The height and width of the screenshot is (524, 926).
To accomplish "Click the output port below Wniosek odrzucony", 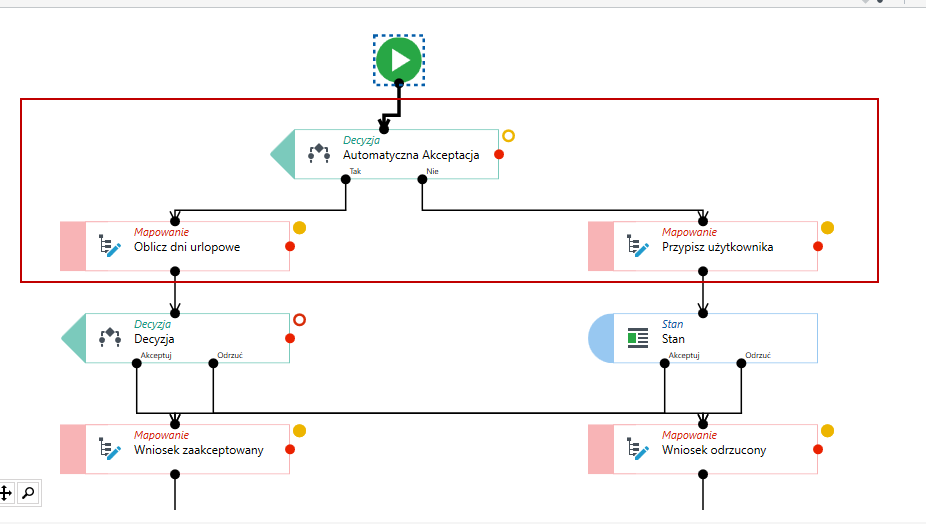I will pos(703,474).
